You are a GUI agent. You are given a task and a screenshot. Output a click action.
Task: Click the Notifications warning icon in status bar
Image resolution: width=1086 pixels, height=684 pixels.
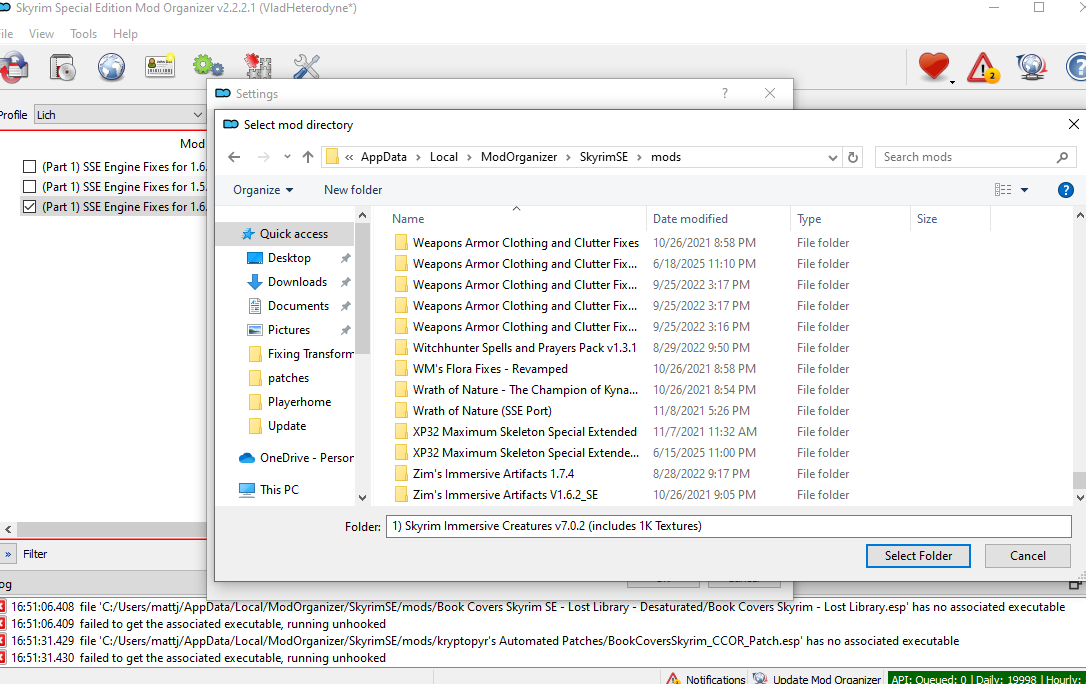pyautogui.click(x=673, y=678)
